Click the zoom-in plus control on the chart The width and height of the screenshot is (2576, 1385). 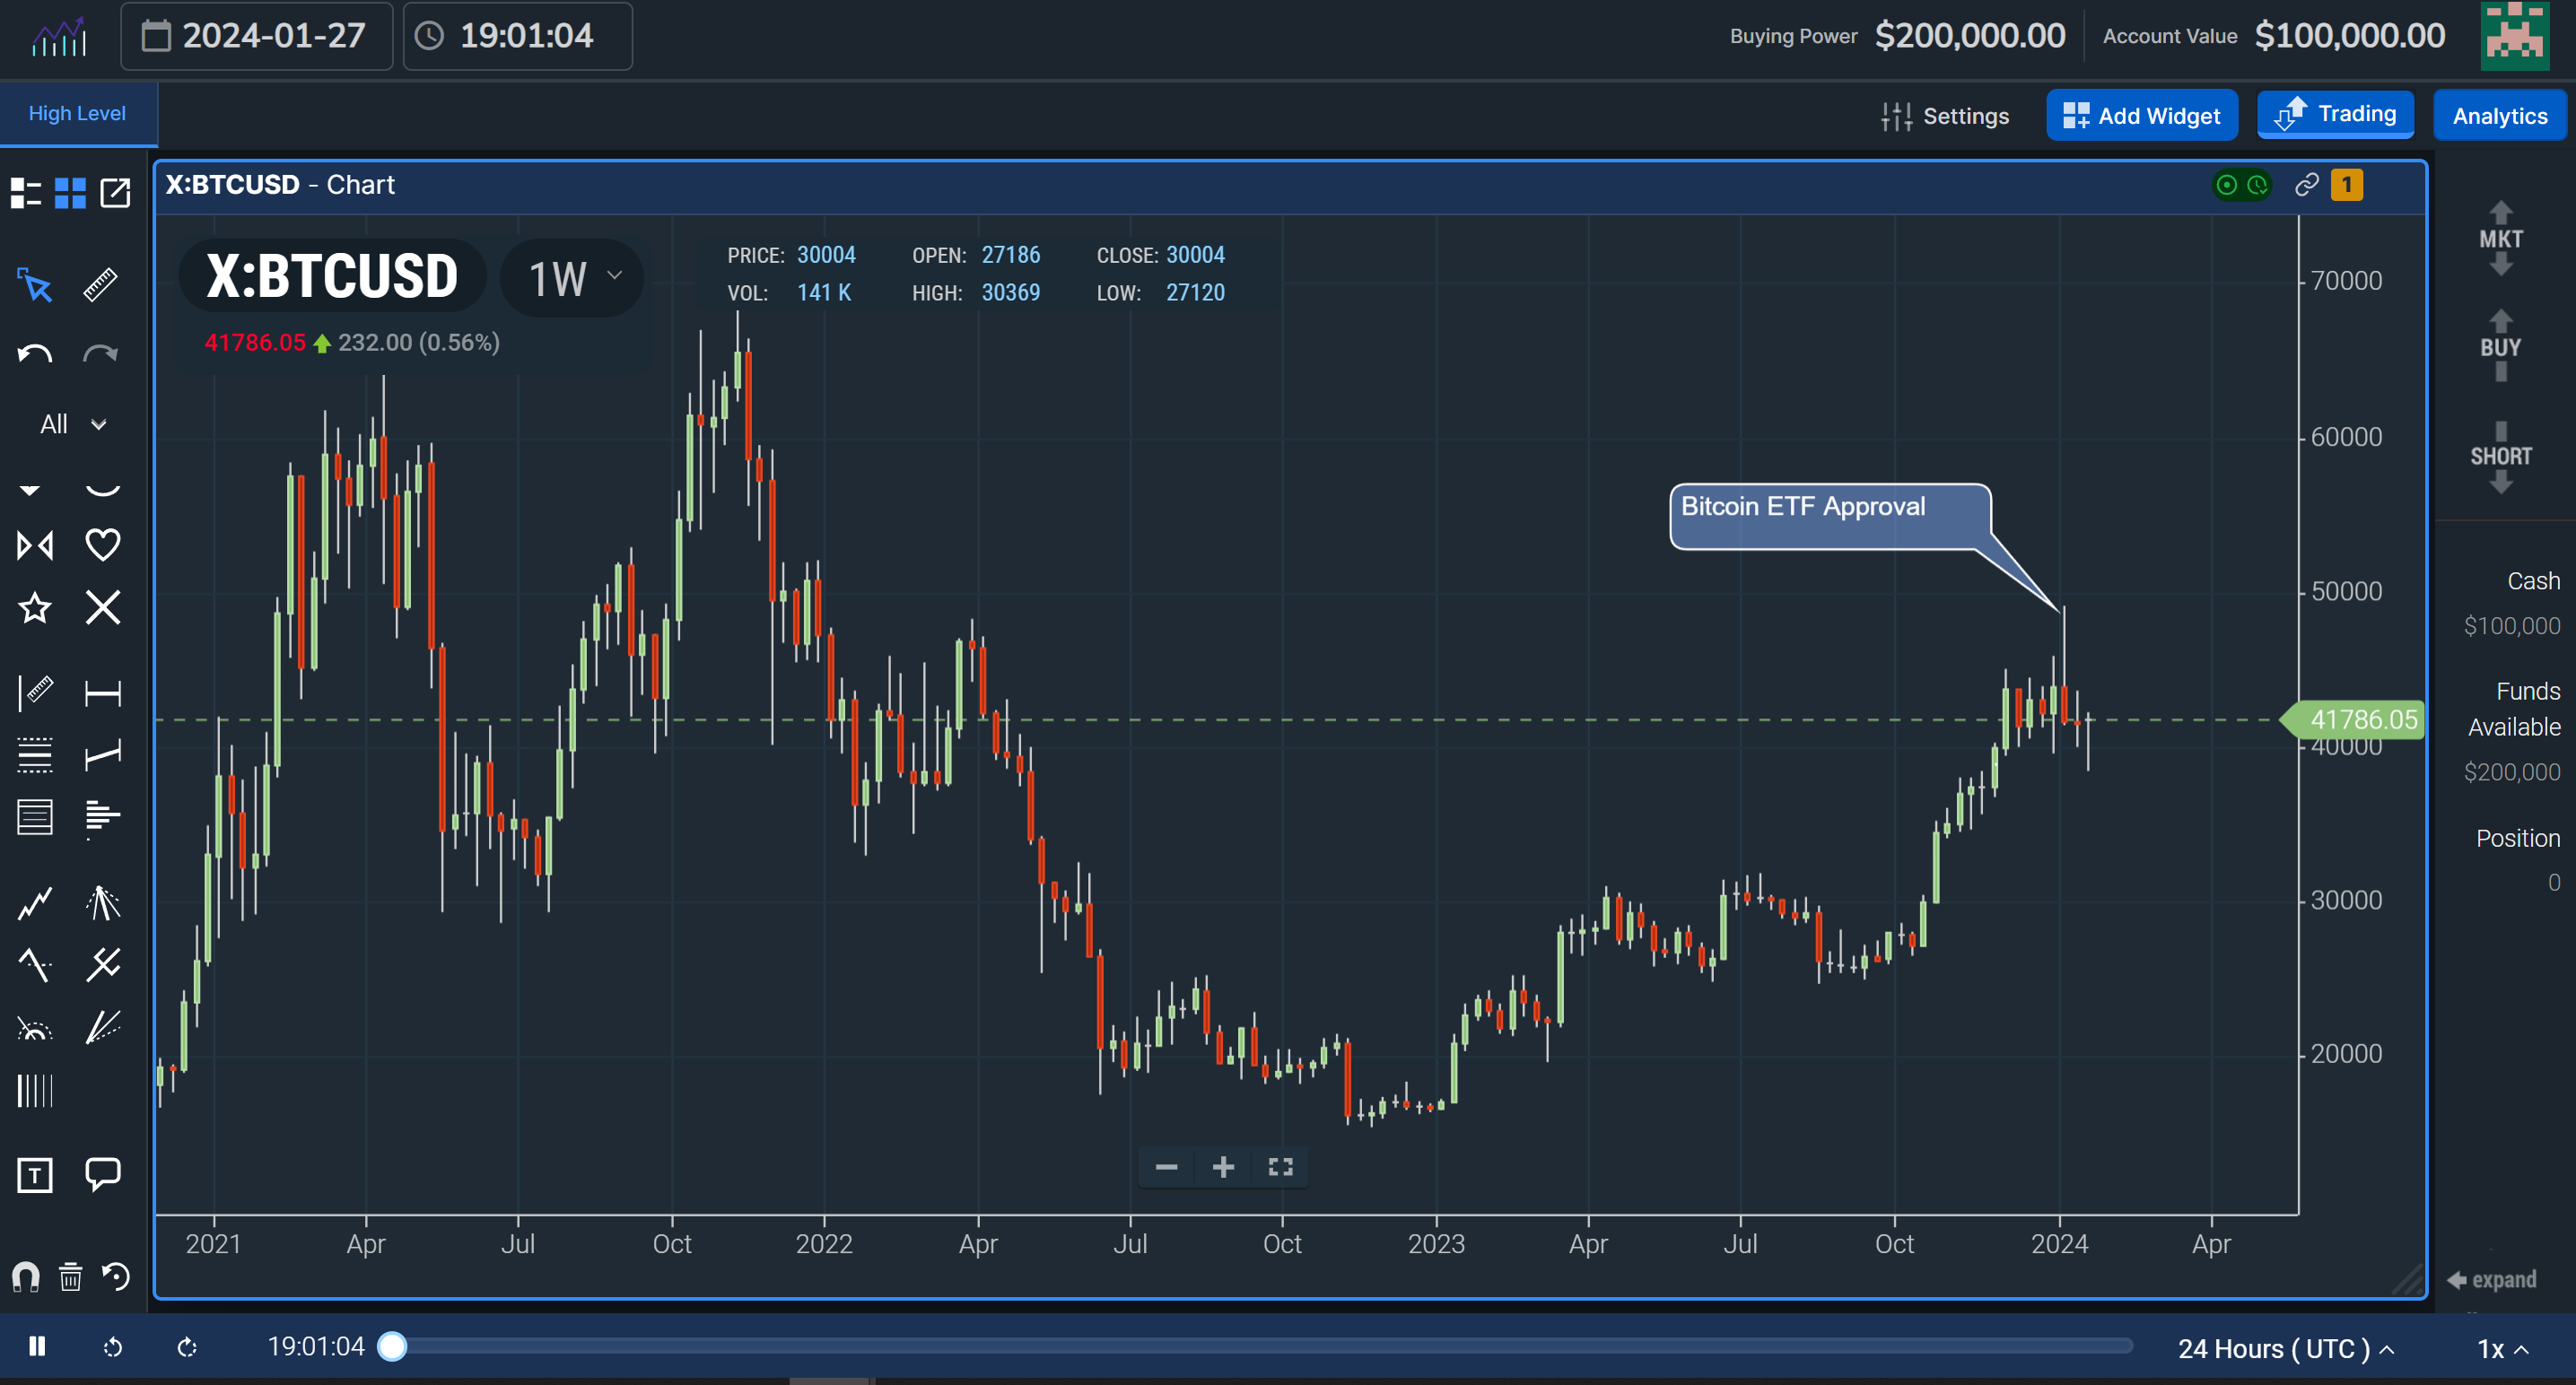coord(1223,1166)
